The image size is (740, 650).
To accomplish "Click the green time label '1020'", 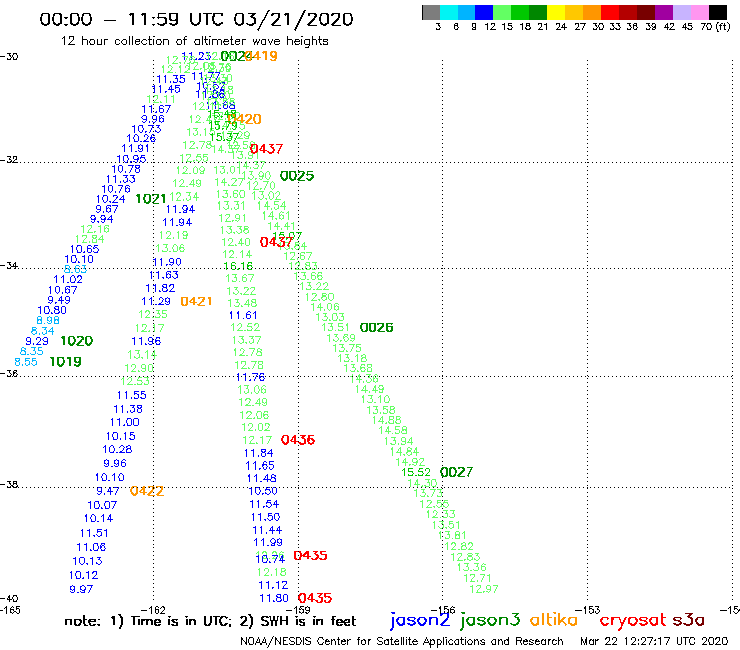I will pos(76,341).
